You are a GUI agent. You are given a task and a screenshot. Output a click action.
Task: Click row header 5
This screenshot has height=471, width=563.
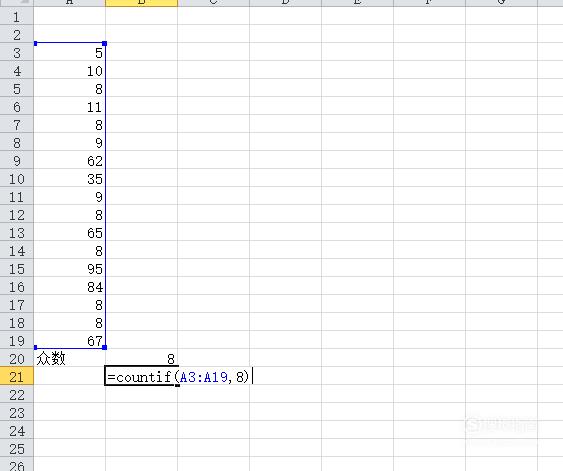pos(17,88)
